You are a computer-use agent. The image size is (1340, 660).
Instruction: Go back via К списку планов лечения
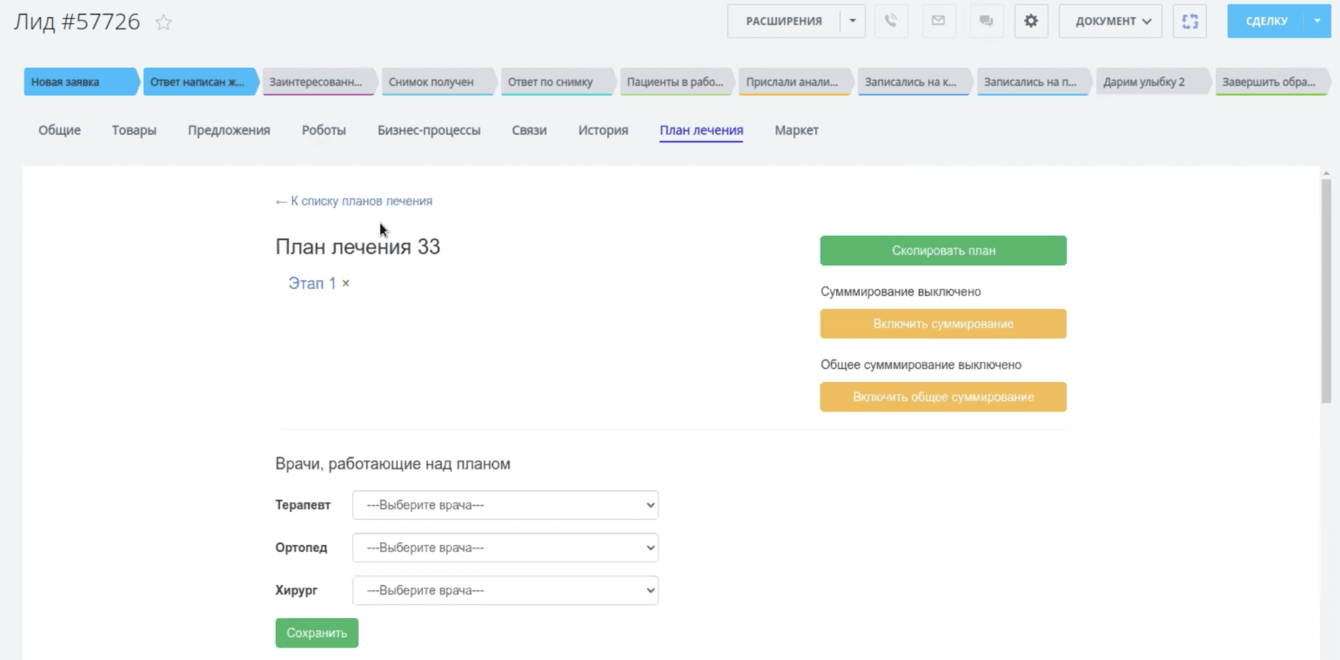pos(354,201)
